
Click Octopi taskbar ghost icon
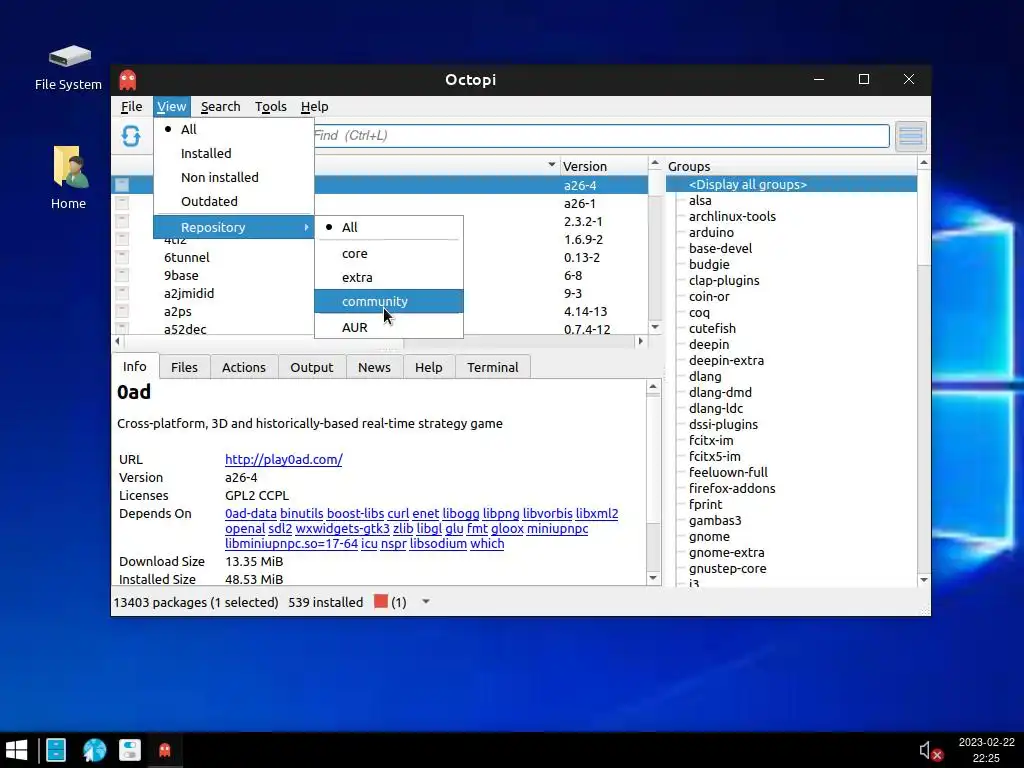point(165,750)
